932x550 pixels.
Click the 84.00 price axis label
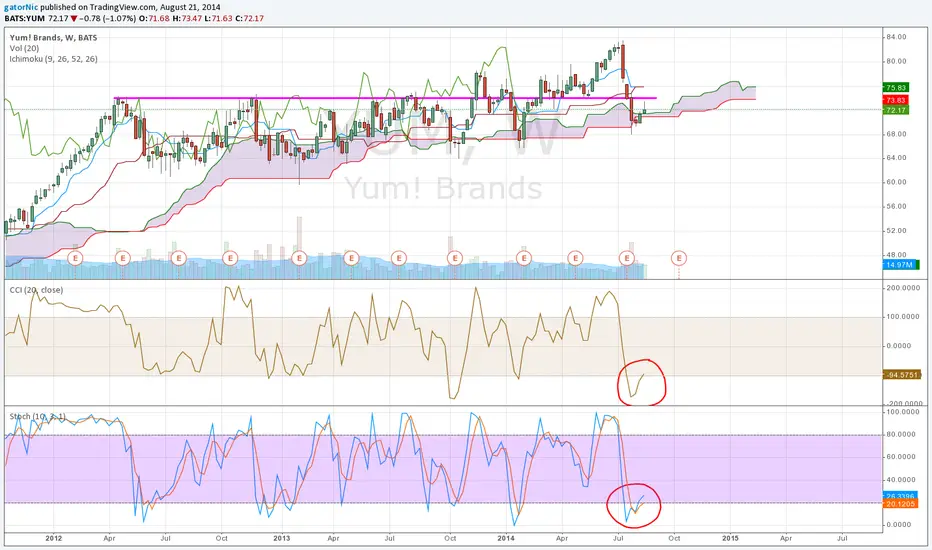[x=896, y=37]
